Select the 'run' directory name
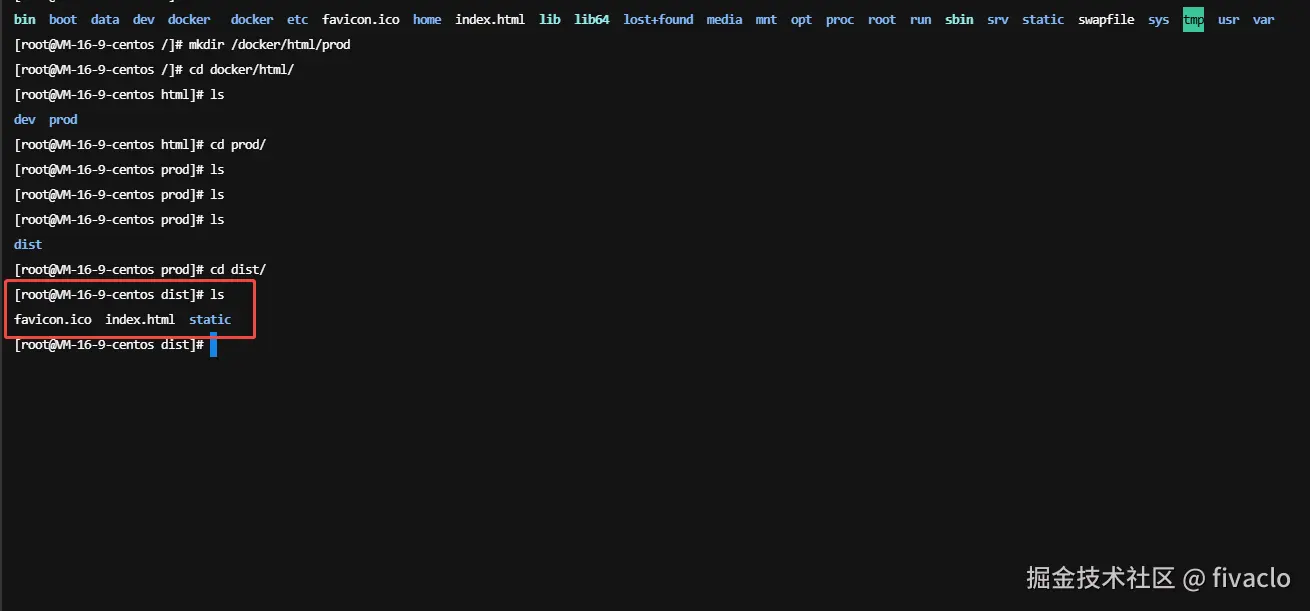 coord(920,20)
